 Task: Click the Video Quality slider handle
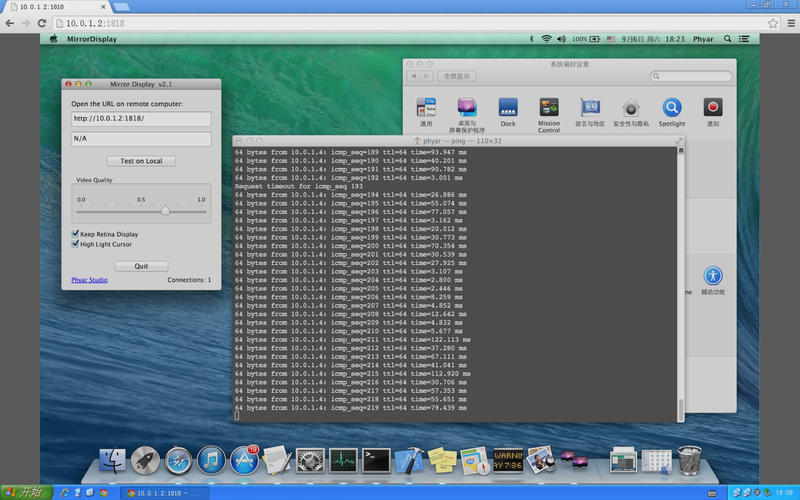tap(165, 210)
